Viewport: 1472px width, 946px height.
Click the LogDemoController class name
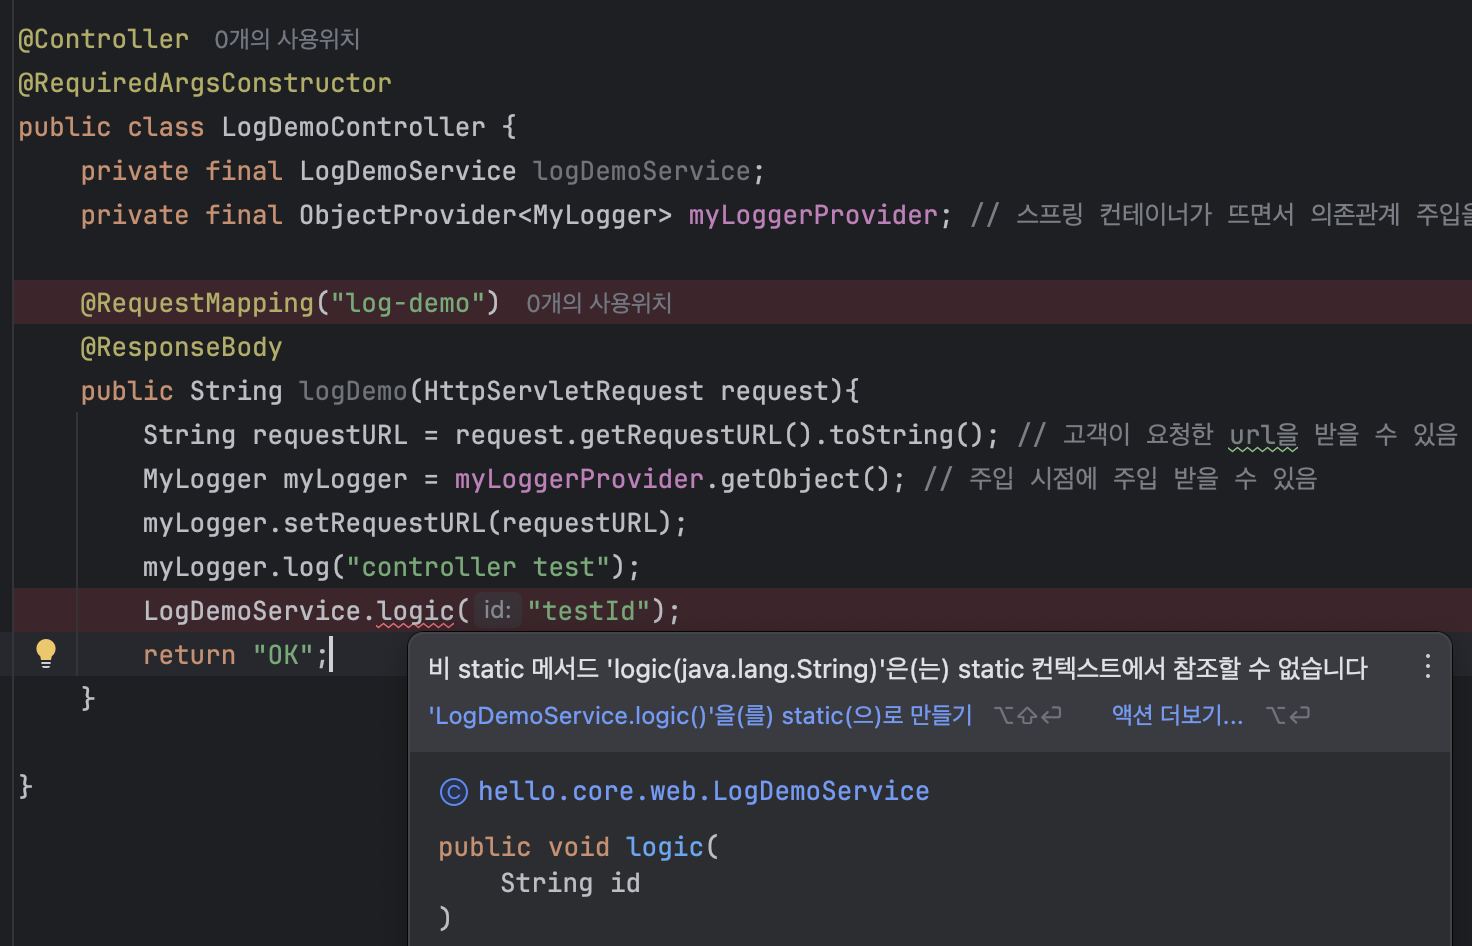[x=353, y=127]
